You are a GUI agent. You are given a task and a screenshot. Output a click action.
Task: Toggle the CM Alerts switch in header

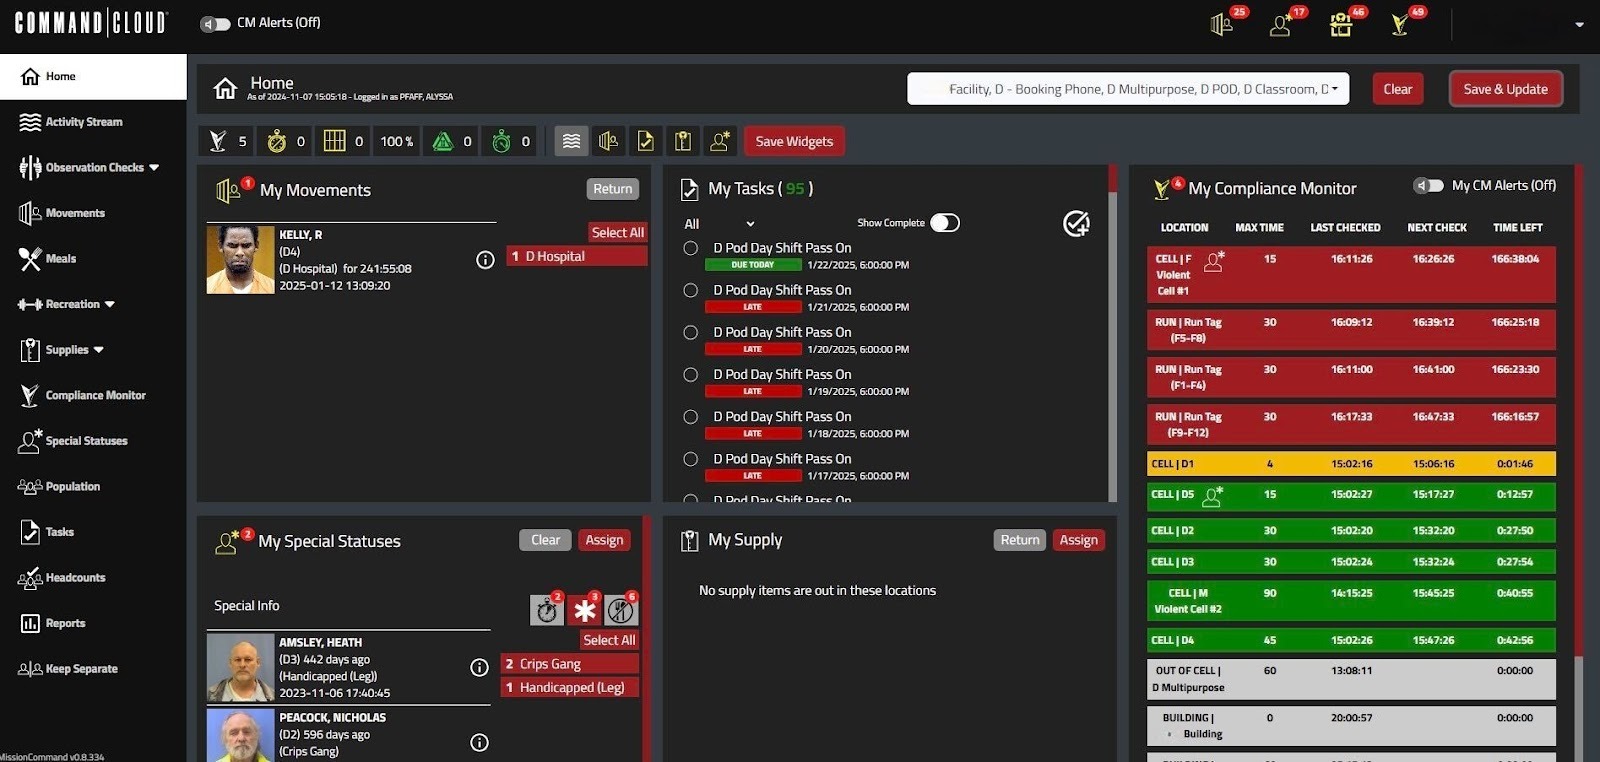pos(215,23)
